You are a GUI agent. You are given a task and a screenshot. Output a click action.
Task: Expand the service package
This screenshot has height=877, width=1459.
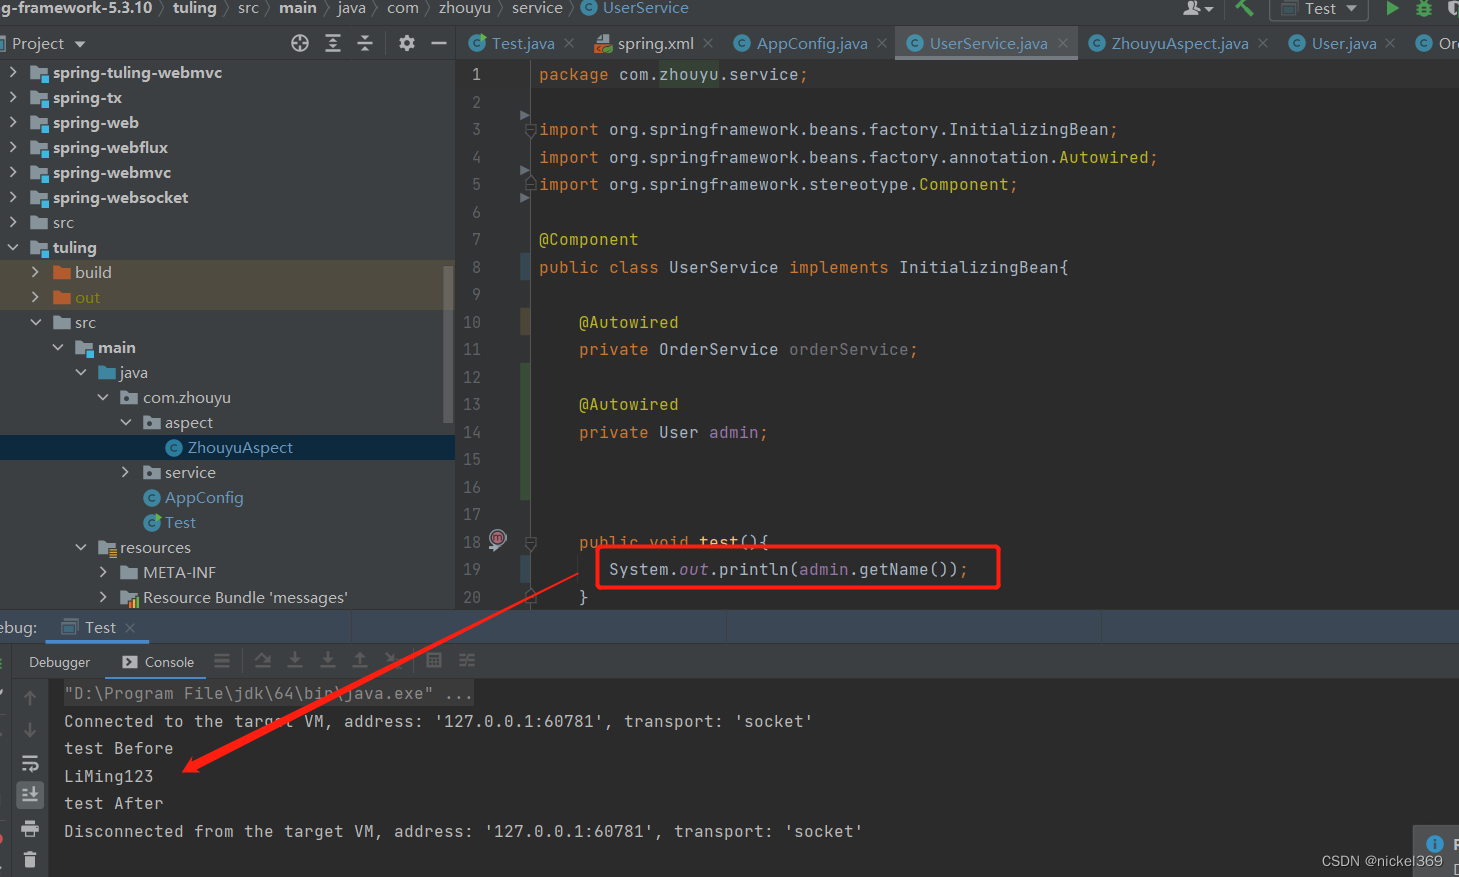pyautogui.click(x=125, y=472)
